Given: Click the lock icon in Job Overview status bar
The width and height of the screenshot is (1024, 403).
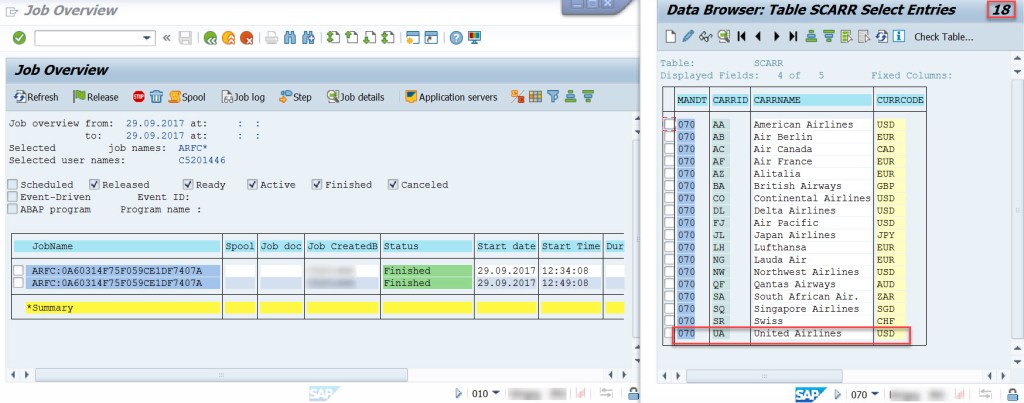Looking at the screenshot, I should tap(632, 394).
